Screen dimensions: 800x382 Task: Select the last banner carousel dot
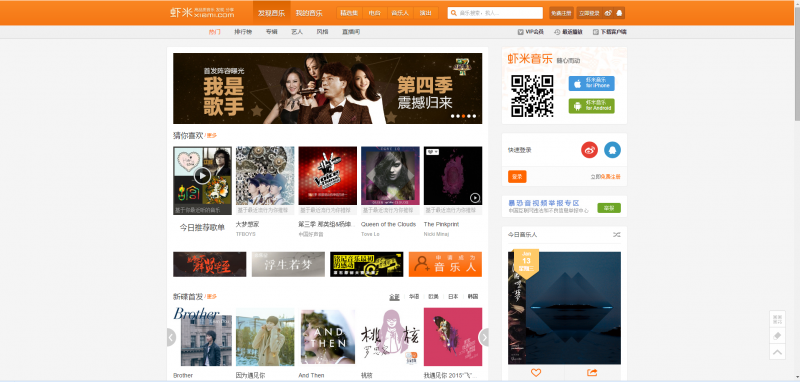474,116
